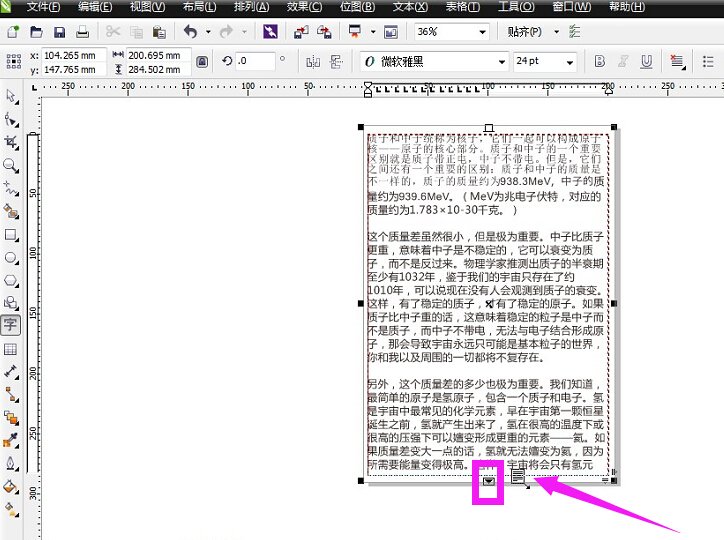Image resolution: width=724 pixels, height=540 pixels.
Task: Click the text frame overflow tab
Action: point(489,482)
